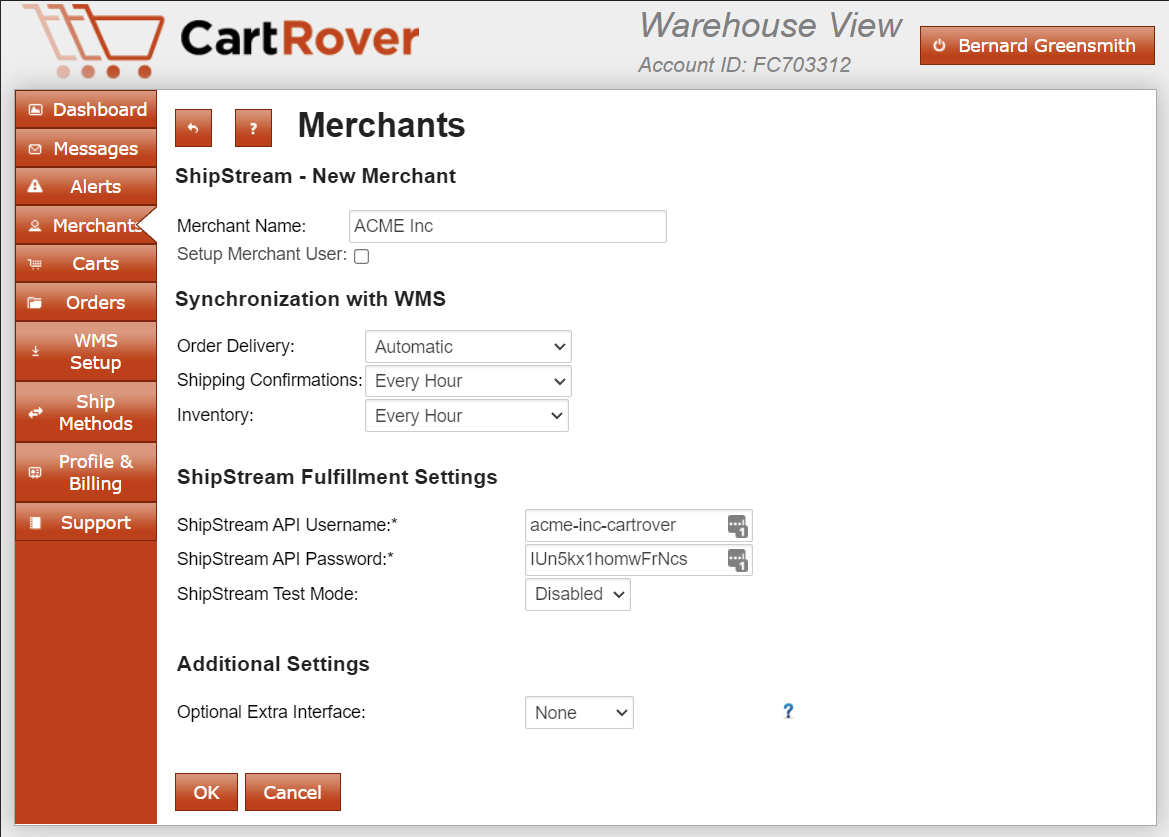Navigate to the Carts page
The image size is (1169, 837).
(x=86, y=264)
